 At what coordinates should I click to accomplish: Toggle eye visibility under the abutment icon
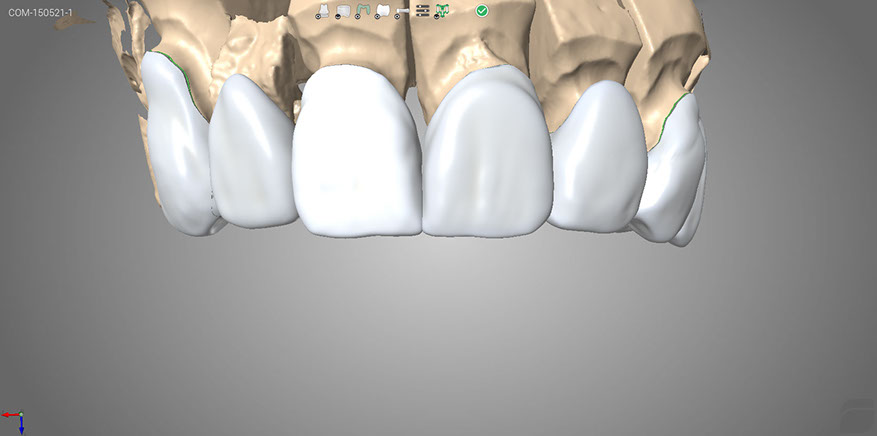tap(319, 17)
